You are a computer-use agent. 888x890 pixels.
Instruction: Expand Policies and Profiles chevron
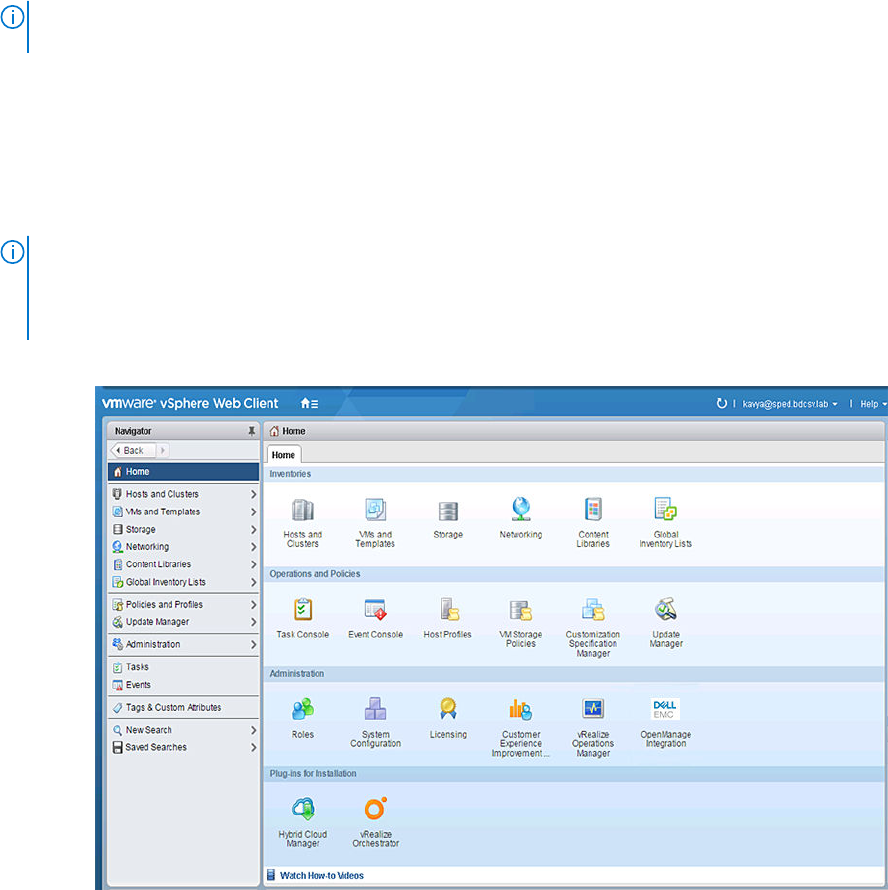click(253, 605)
